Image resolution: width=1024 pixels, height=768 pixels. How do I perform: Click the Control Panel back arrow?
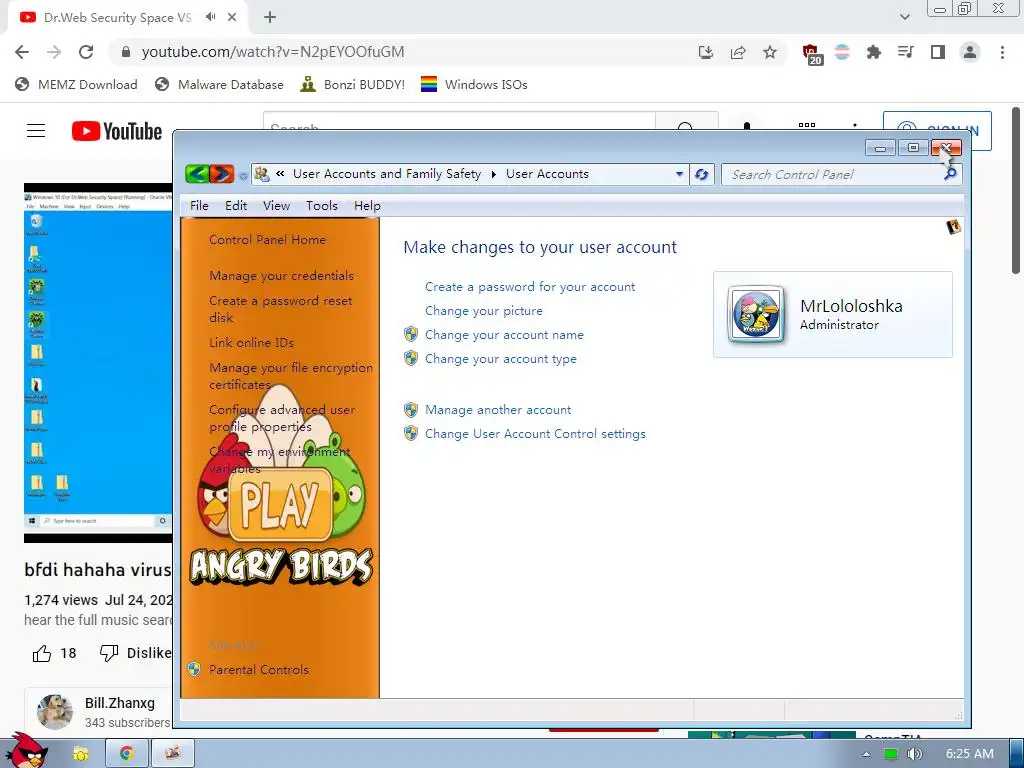pyautogui.click(x=197, y=174)
